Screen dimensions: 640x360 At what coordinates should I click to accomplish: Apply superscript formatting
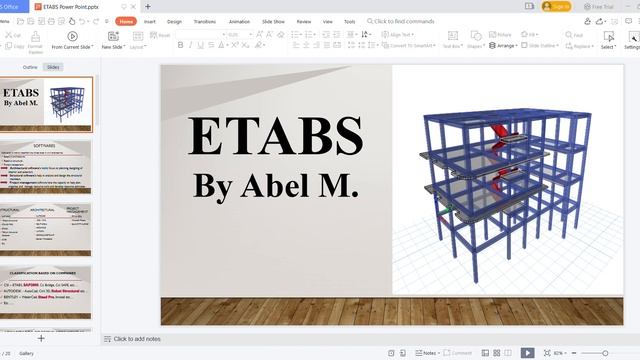click(235, 45)
